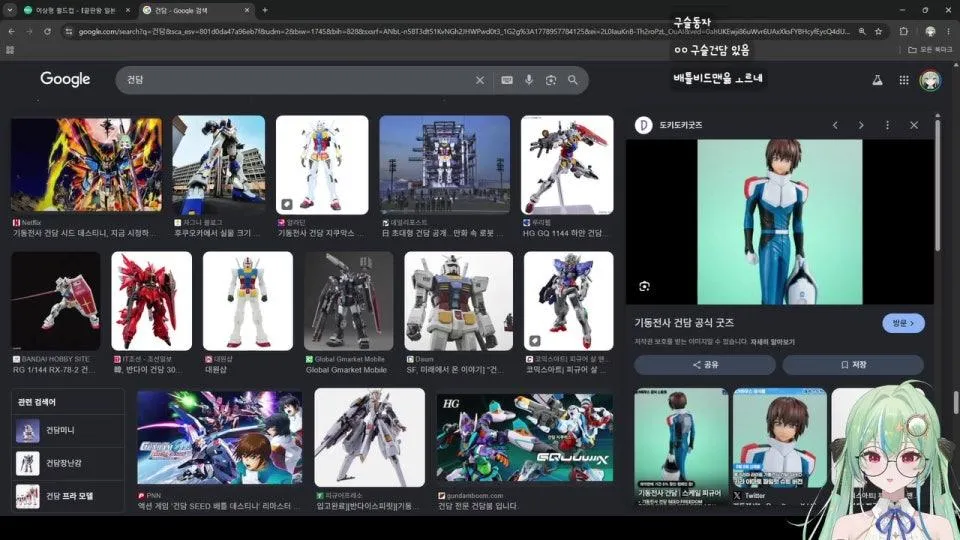This screenshot has height=540, width=960.
Task: Open the Google account avatar
Action: pyautogui.click(x=930, y=80)
